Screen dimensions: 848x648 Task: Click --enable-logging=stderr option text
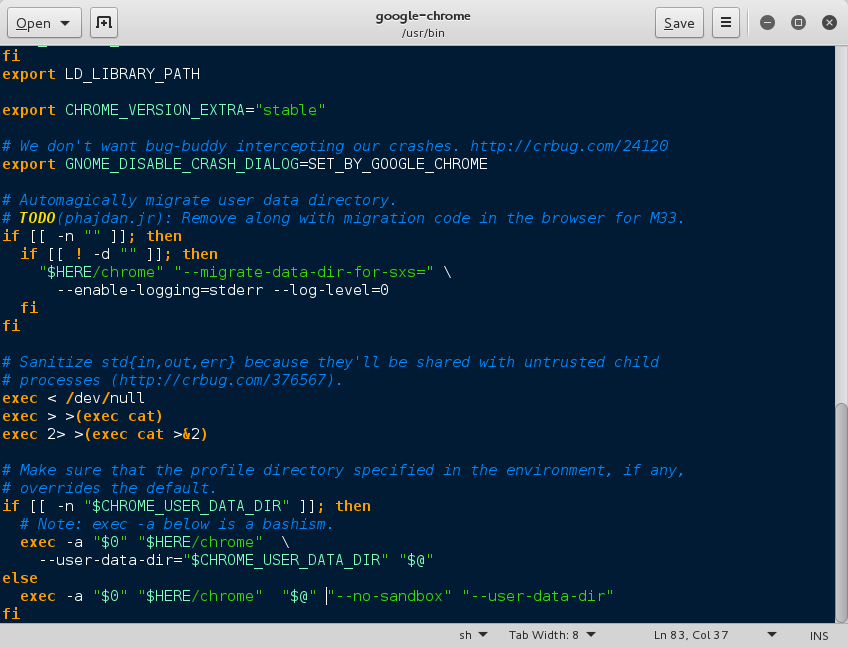pos(160,290)
